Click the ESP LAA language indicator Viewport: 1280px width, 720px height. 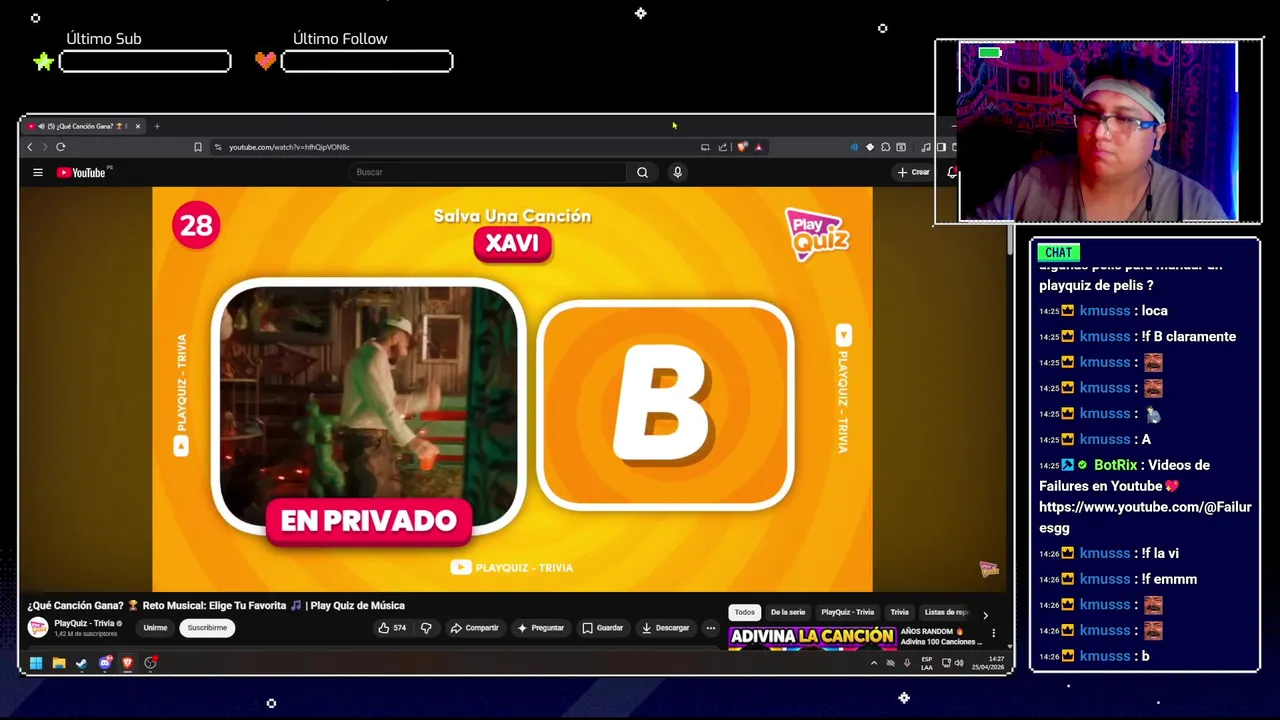[x=927, y=663]
